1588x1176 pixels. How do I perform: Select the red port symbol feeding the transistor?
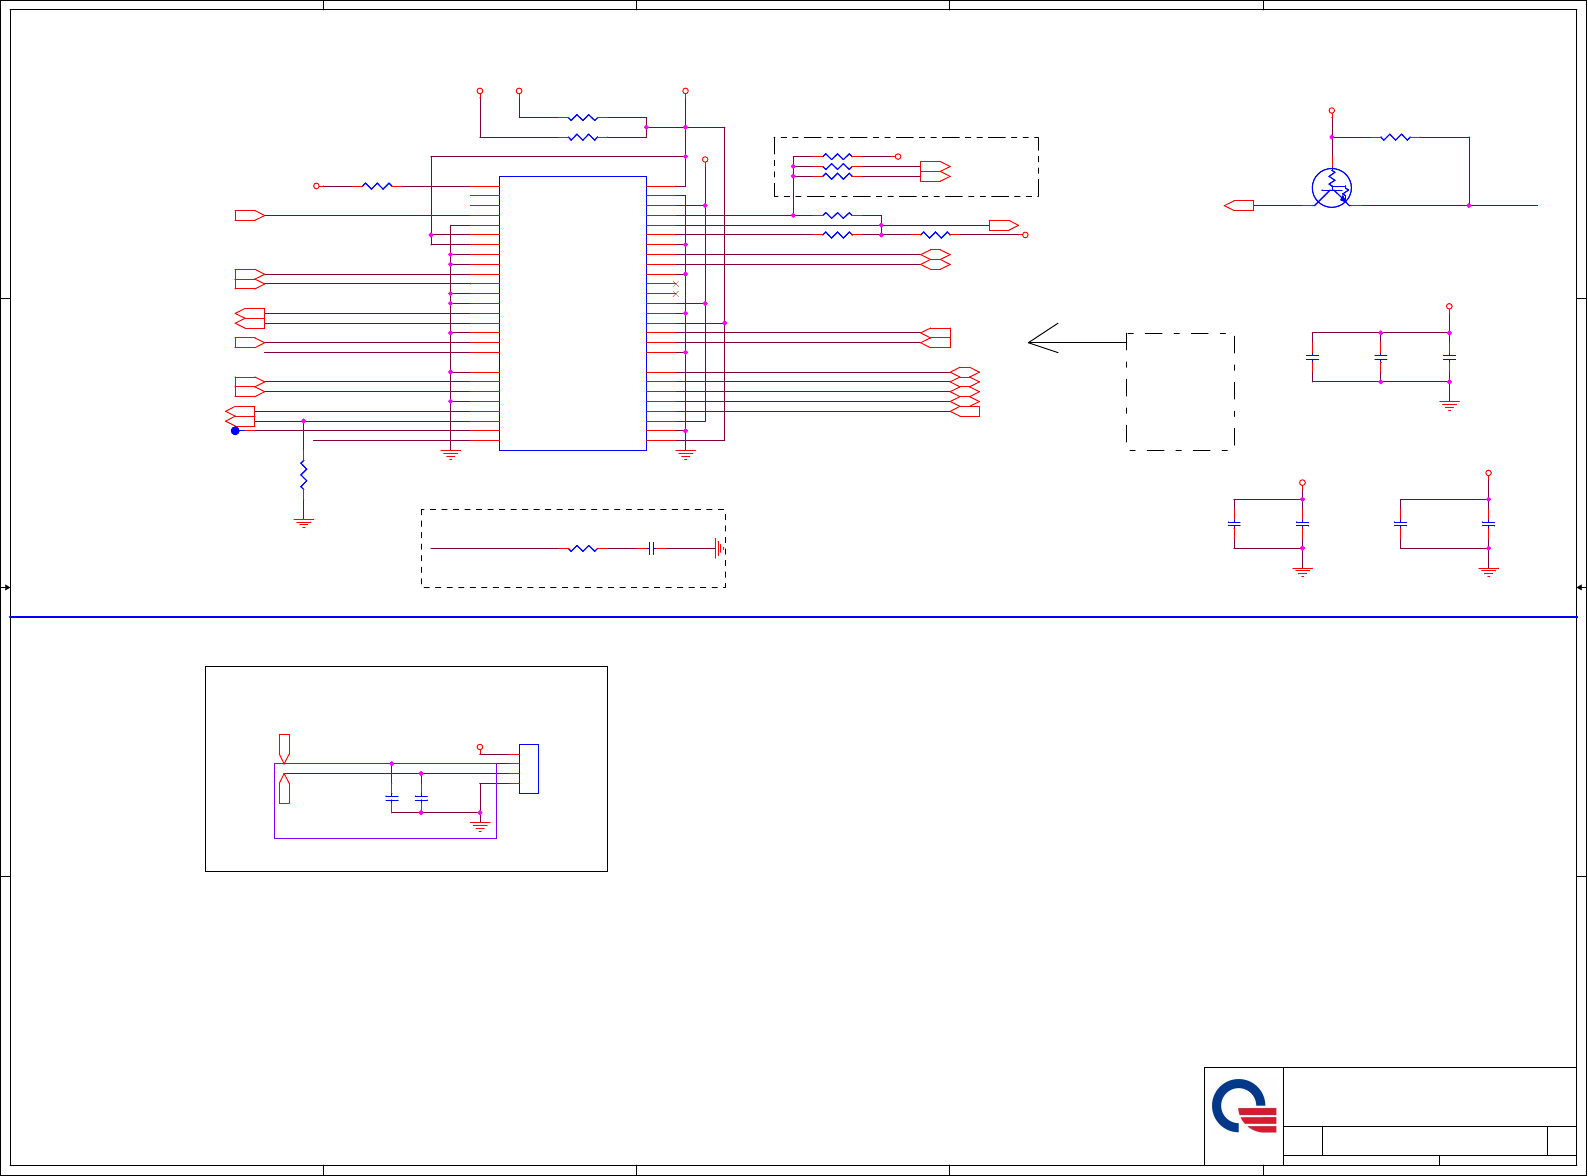1239,206
